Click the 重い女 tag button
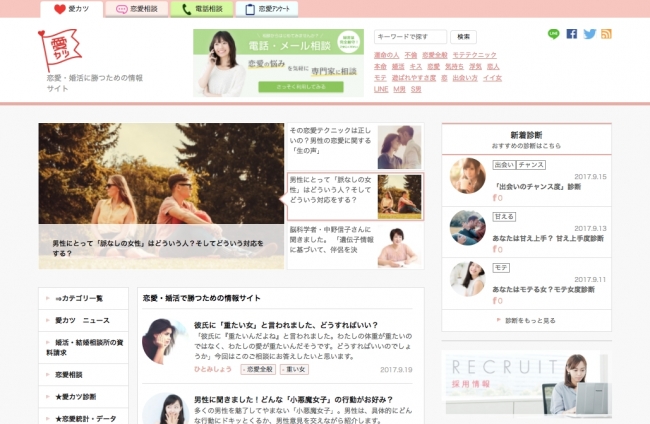This screenshot has width=650, height=424. click(294, 369)
